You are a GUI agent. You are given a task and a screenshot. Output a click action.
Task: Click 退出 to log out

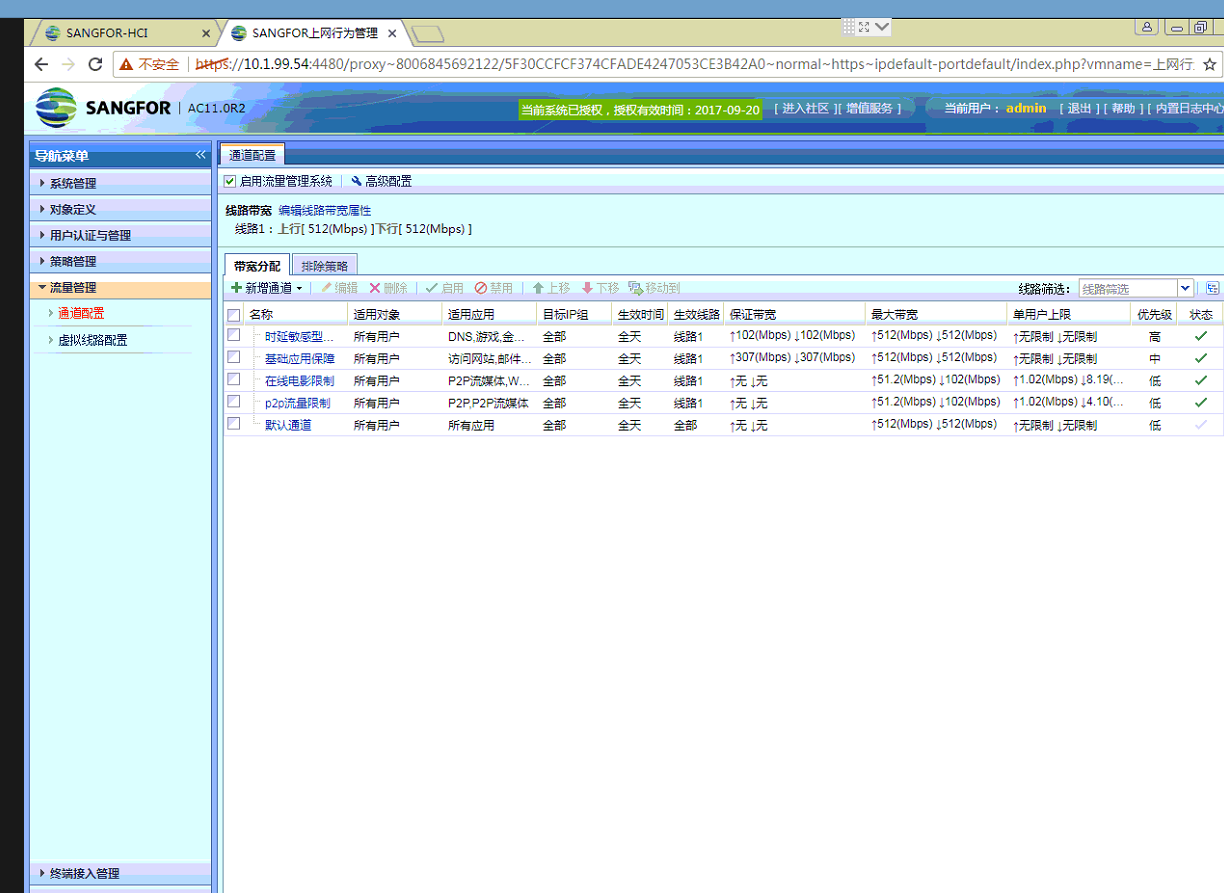tap(1079, 108)
